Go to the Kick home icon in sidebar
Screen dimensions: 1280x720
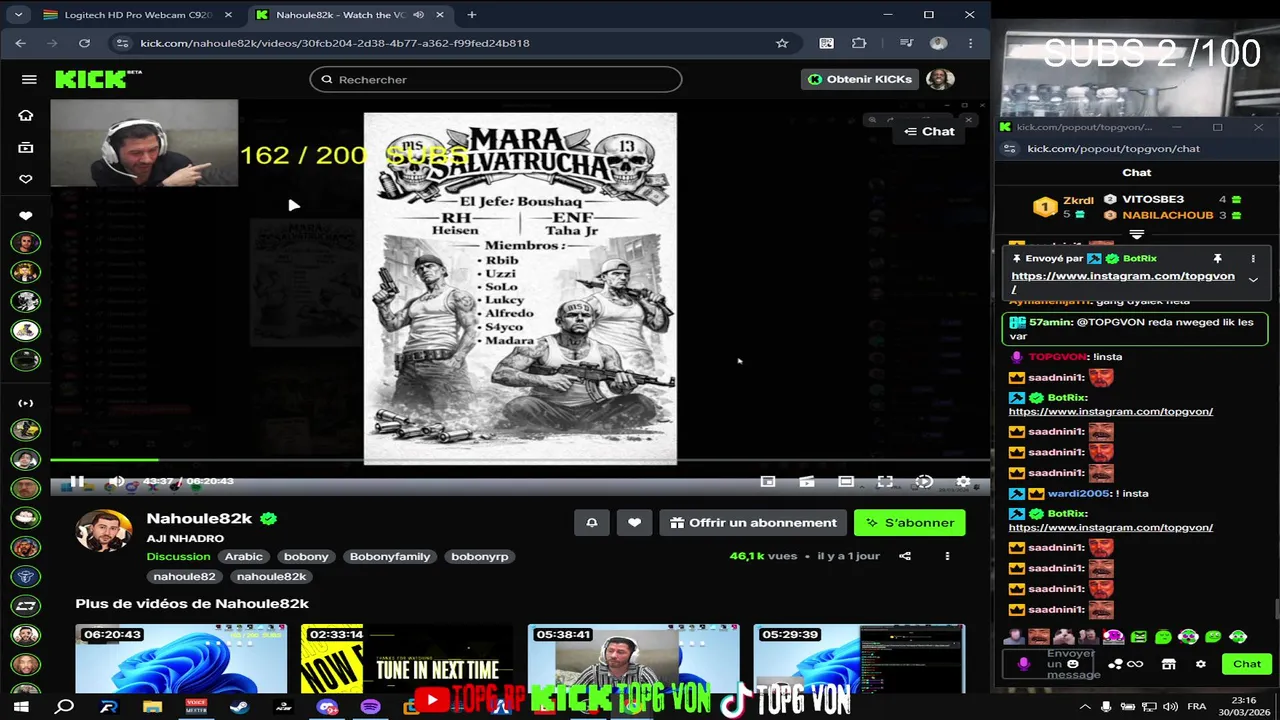click(26, 115)
